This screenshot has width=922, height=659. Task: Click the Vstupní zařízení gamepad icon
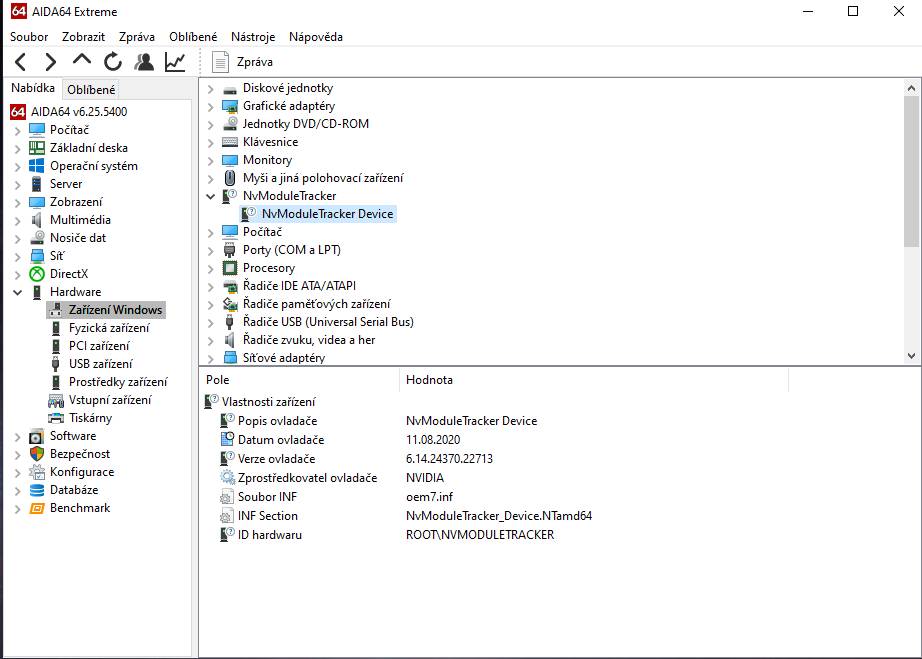(56, 400)
